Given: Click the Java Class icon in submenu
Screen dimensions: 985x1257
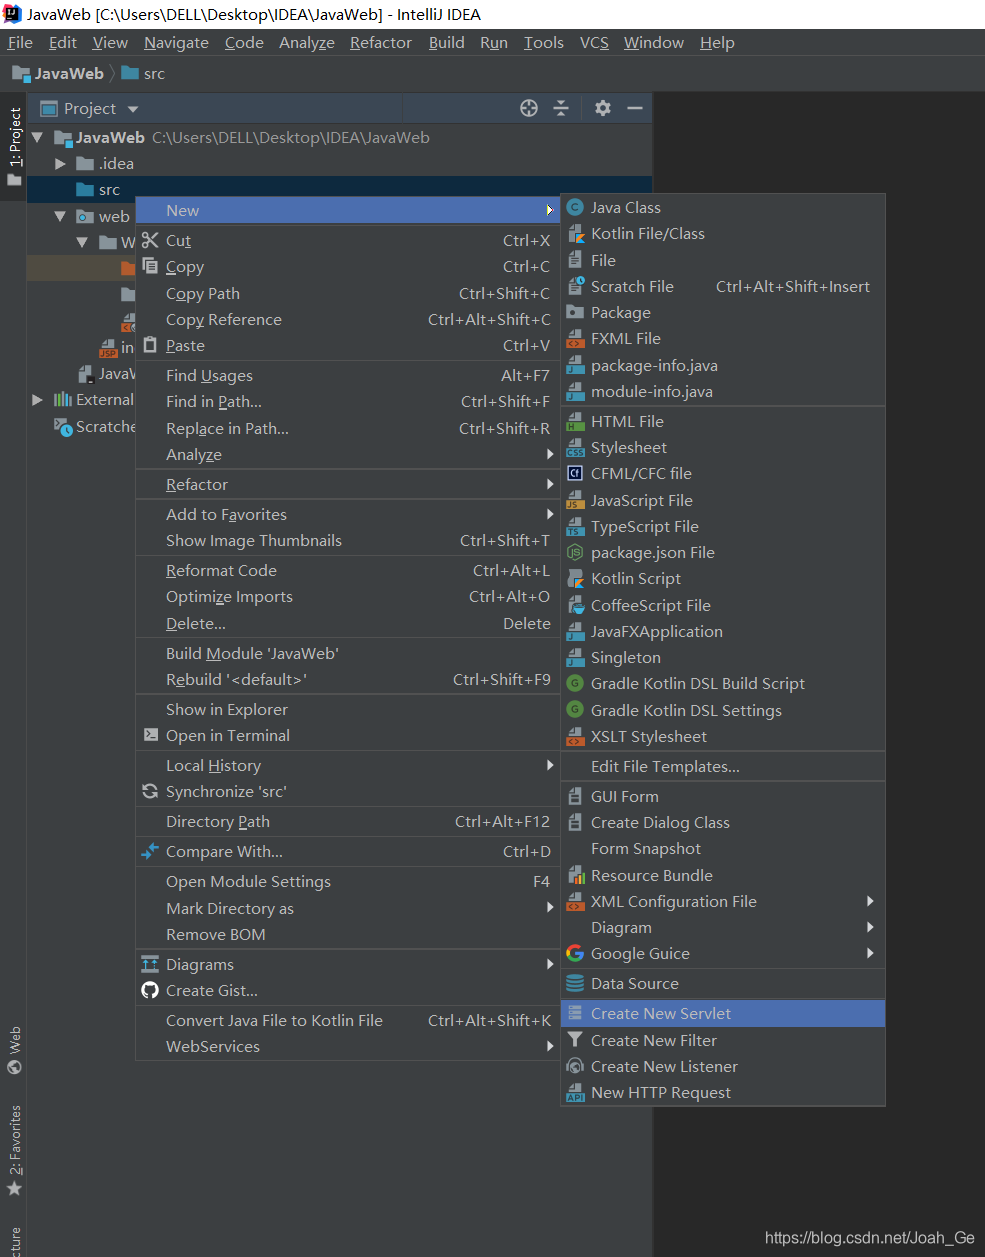Looking at the screenshot, I should point(575,208).
